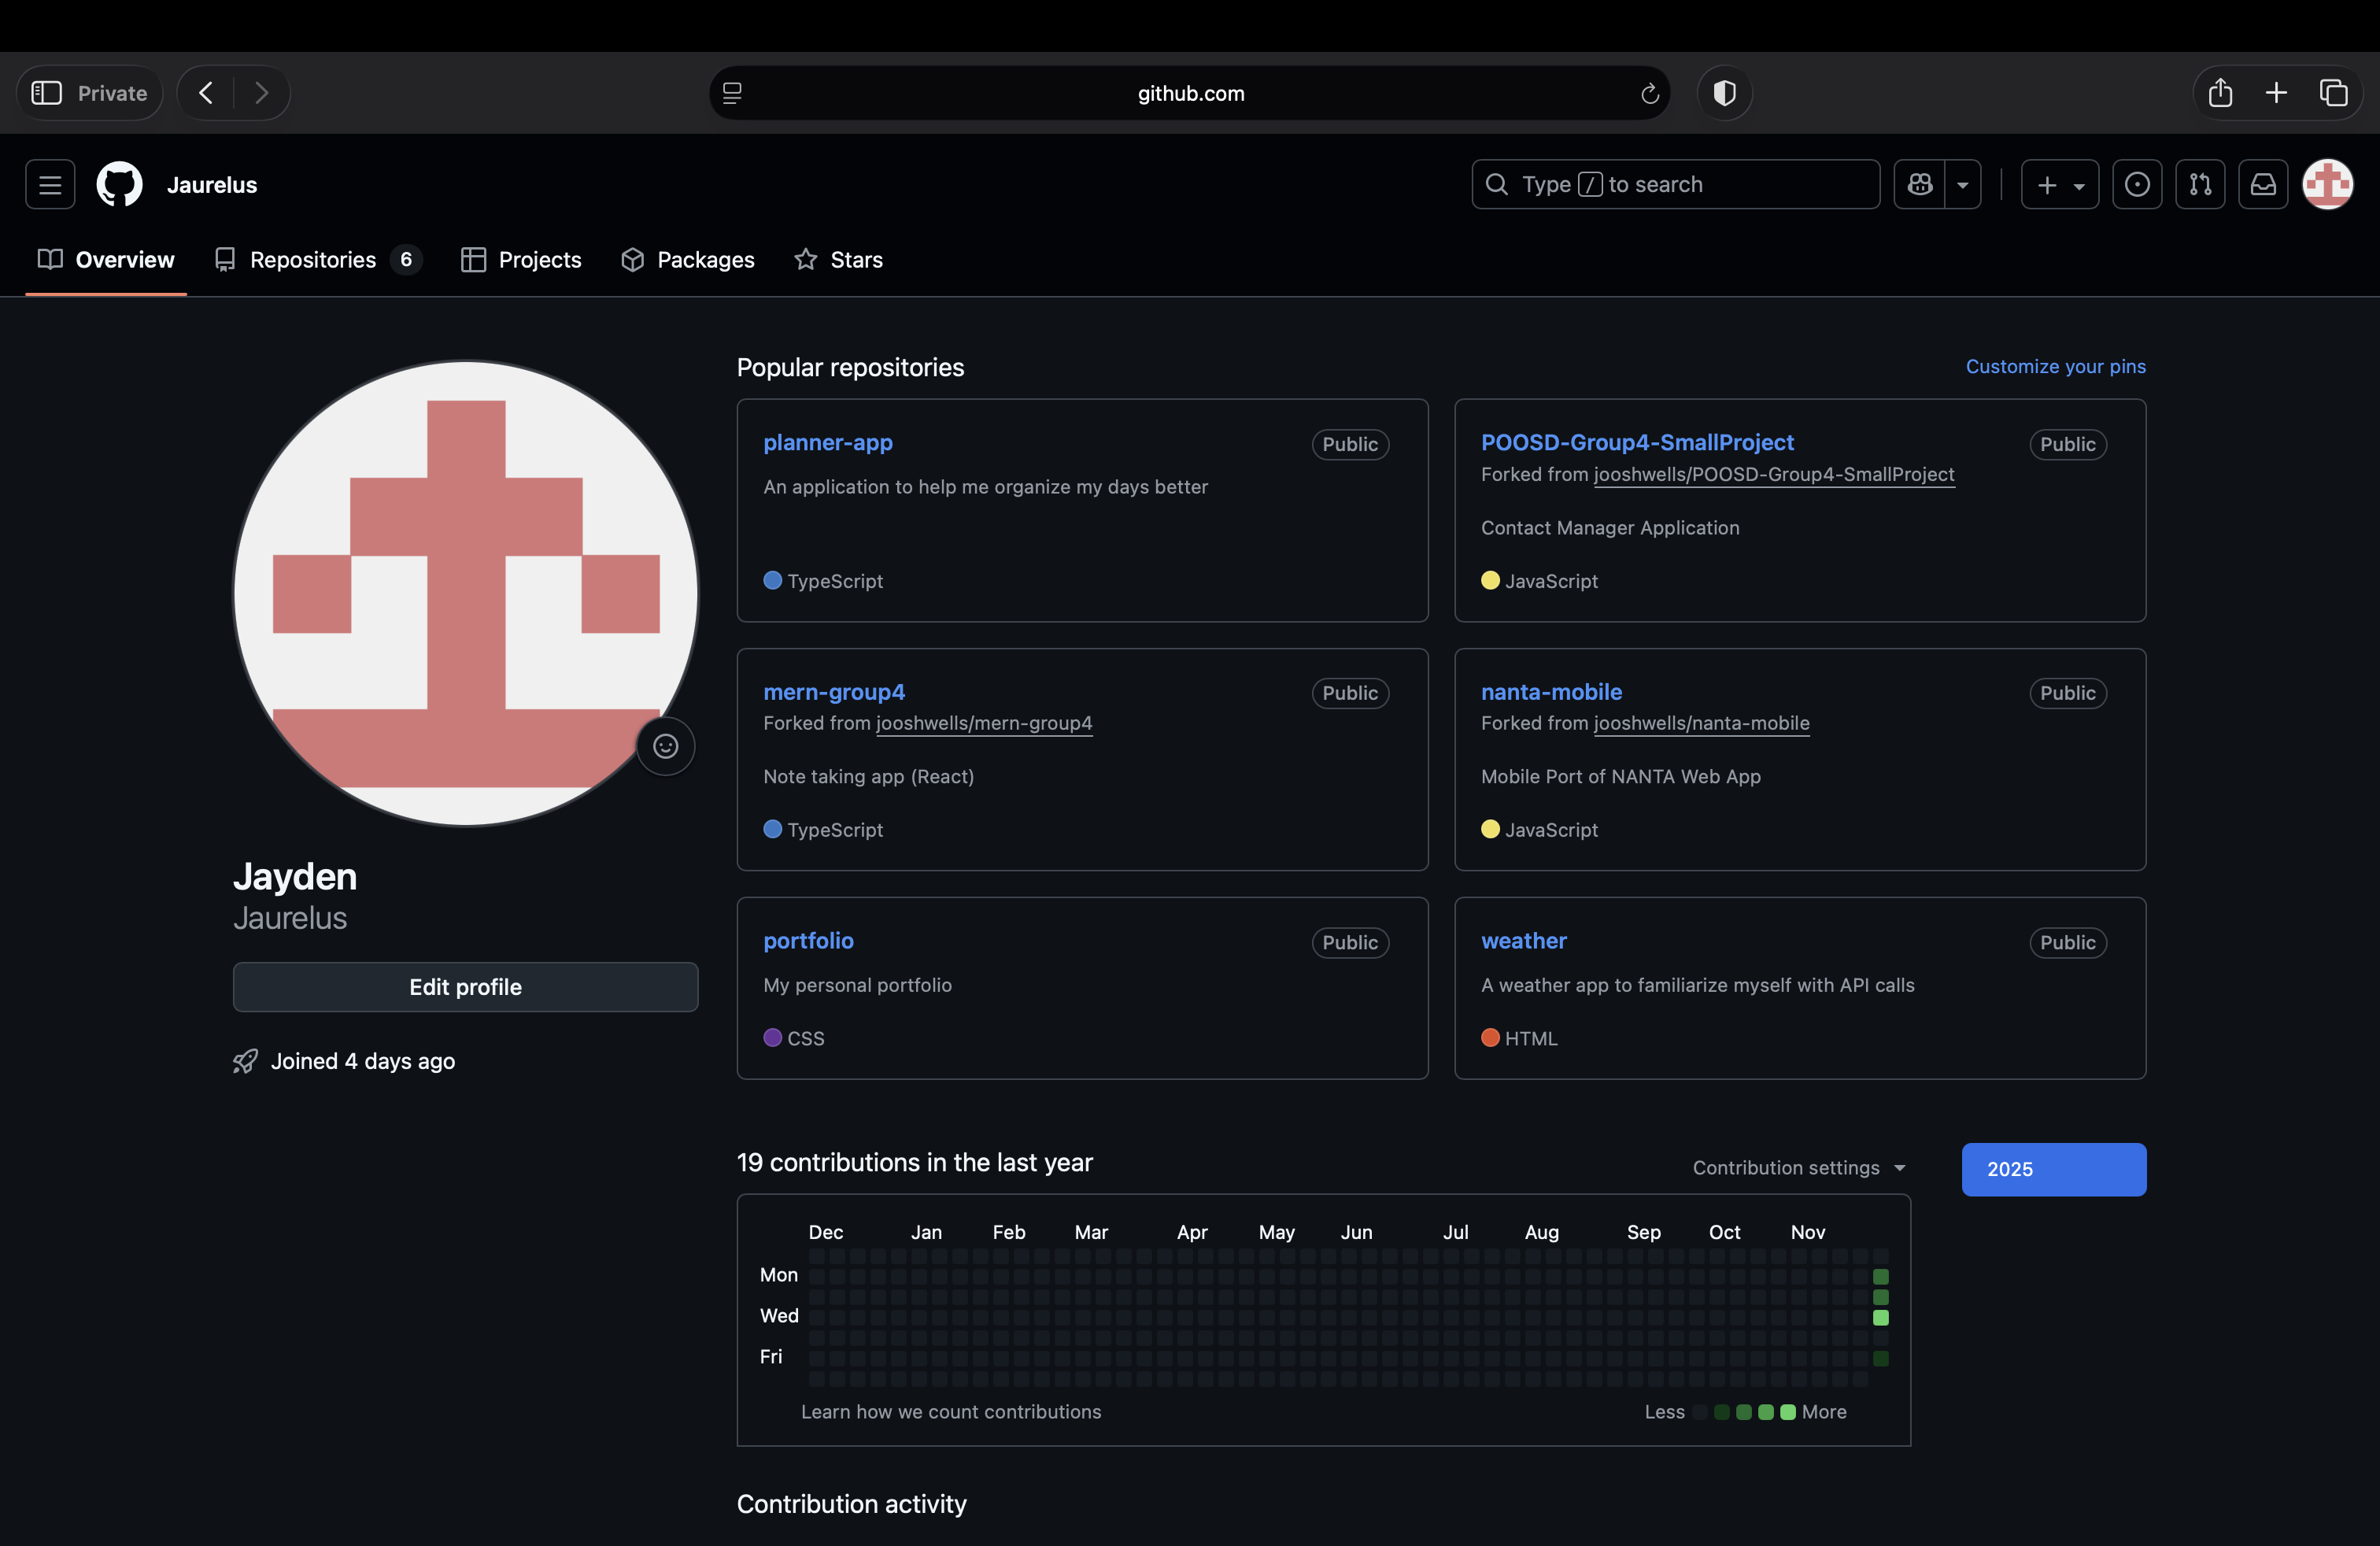Click the Safari share icon
Viewport: 2380px width, 1546px height.
[2220, 93]
